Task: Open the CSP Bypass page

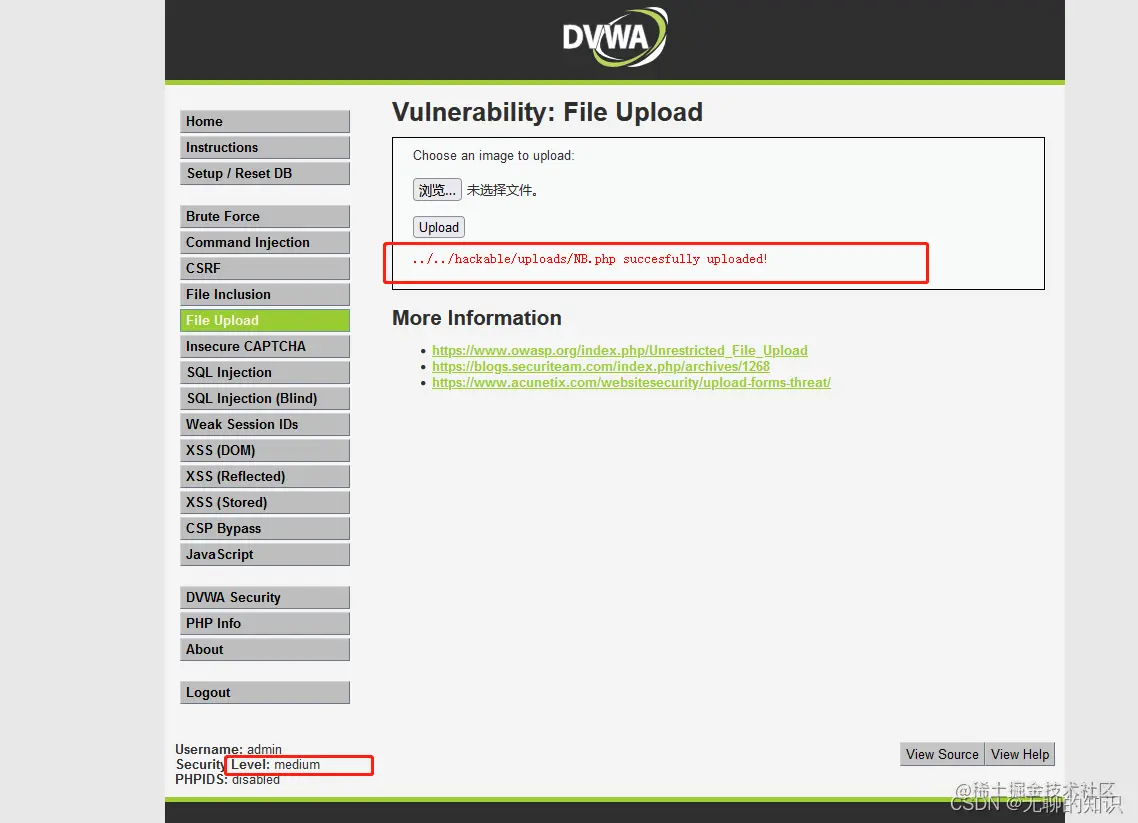Action: click(x=265, y=528)
